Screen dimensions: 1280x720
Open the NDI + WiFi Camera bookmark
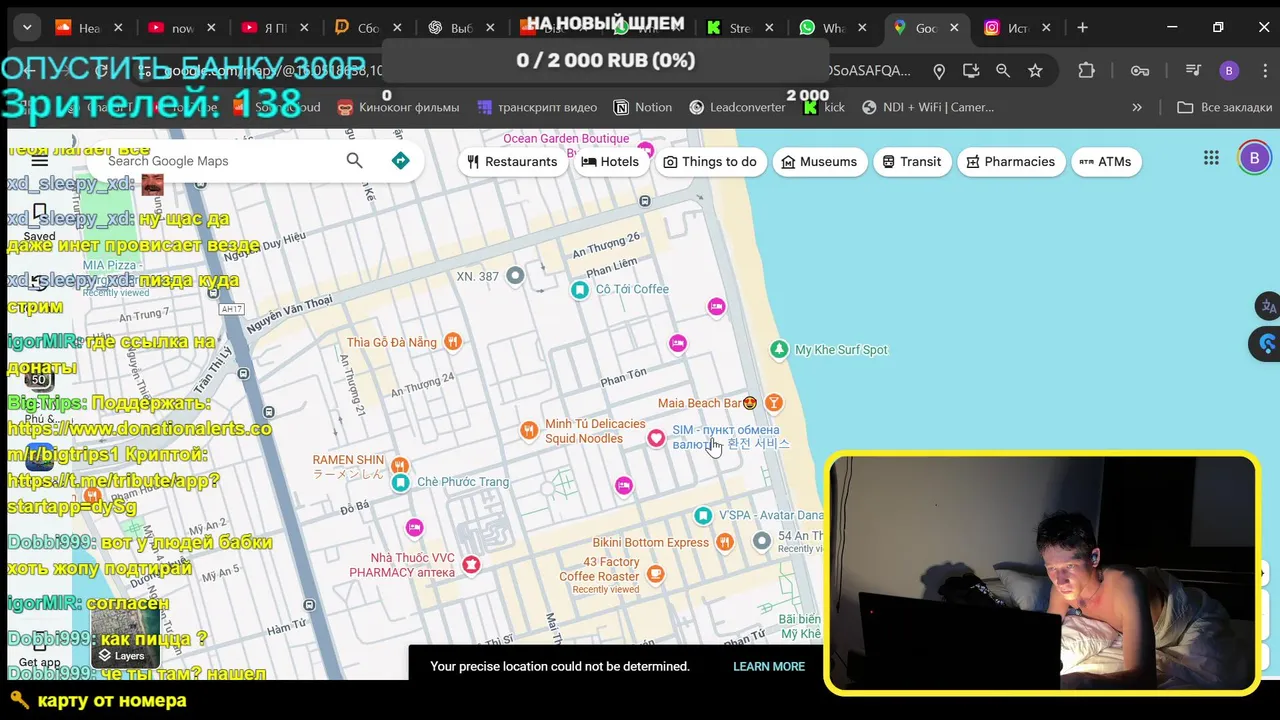(928, 107)
